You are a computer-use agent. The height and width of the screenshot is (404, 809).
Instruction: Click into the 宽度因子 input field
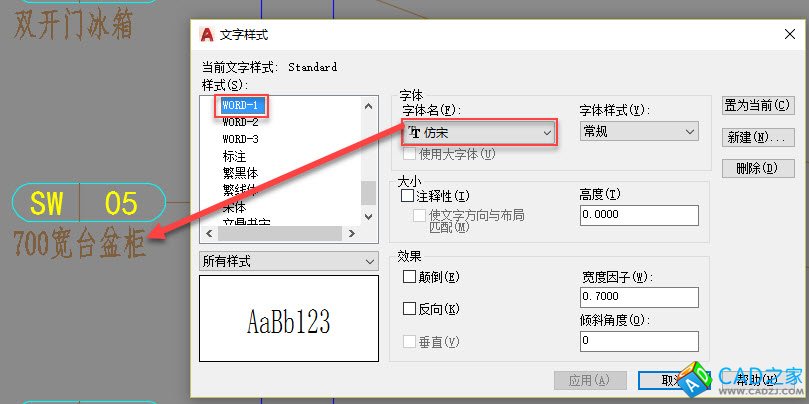coord(638,297)
